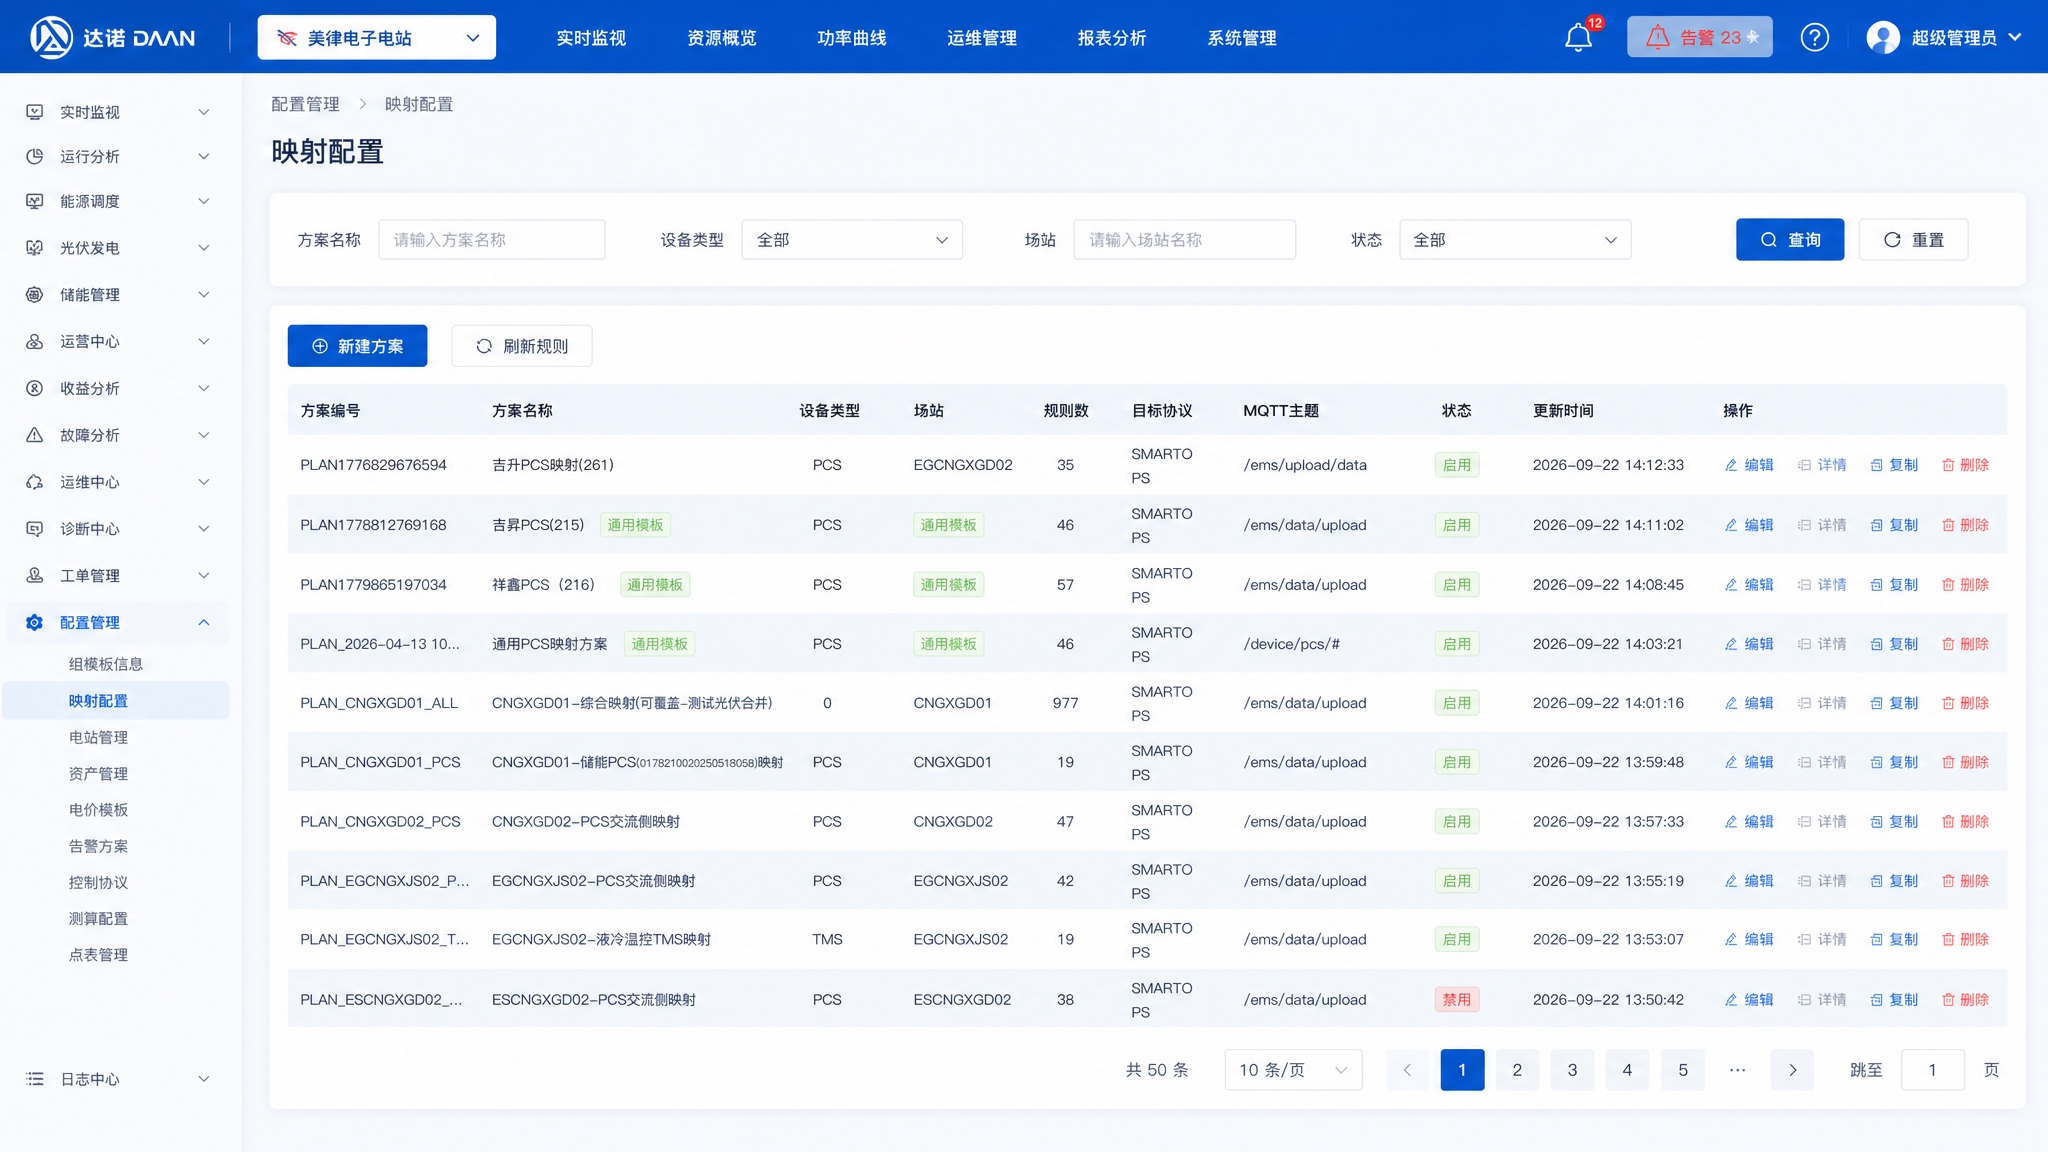2048x1152 pixels.
Task: Open the 系统管理 top menu
Action: [1241, 38]
